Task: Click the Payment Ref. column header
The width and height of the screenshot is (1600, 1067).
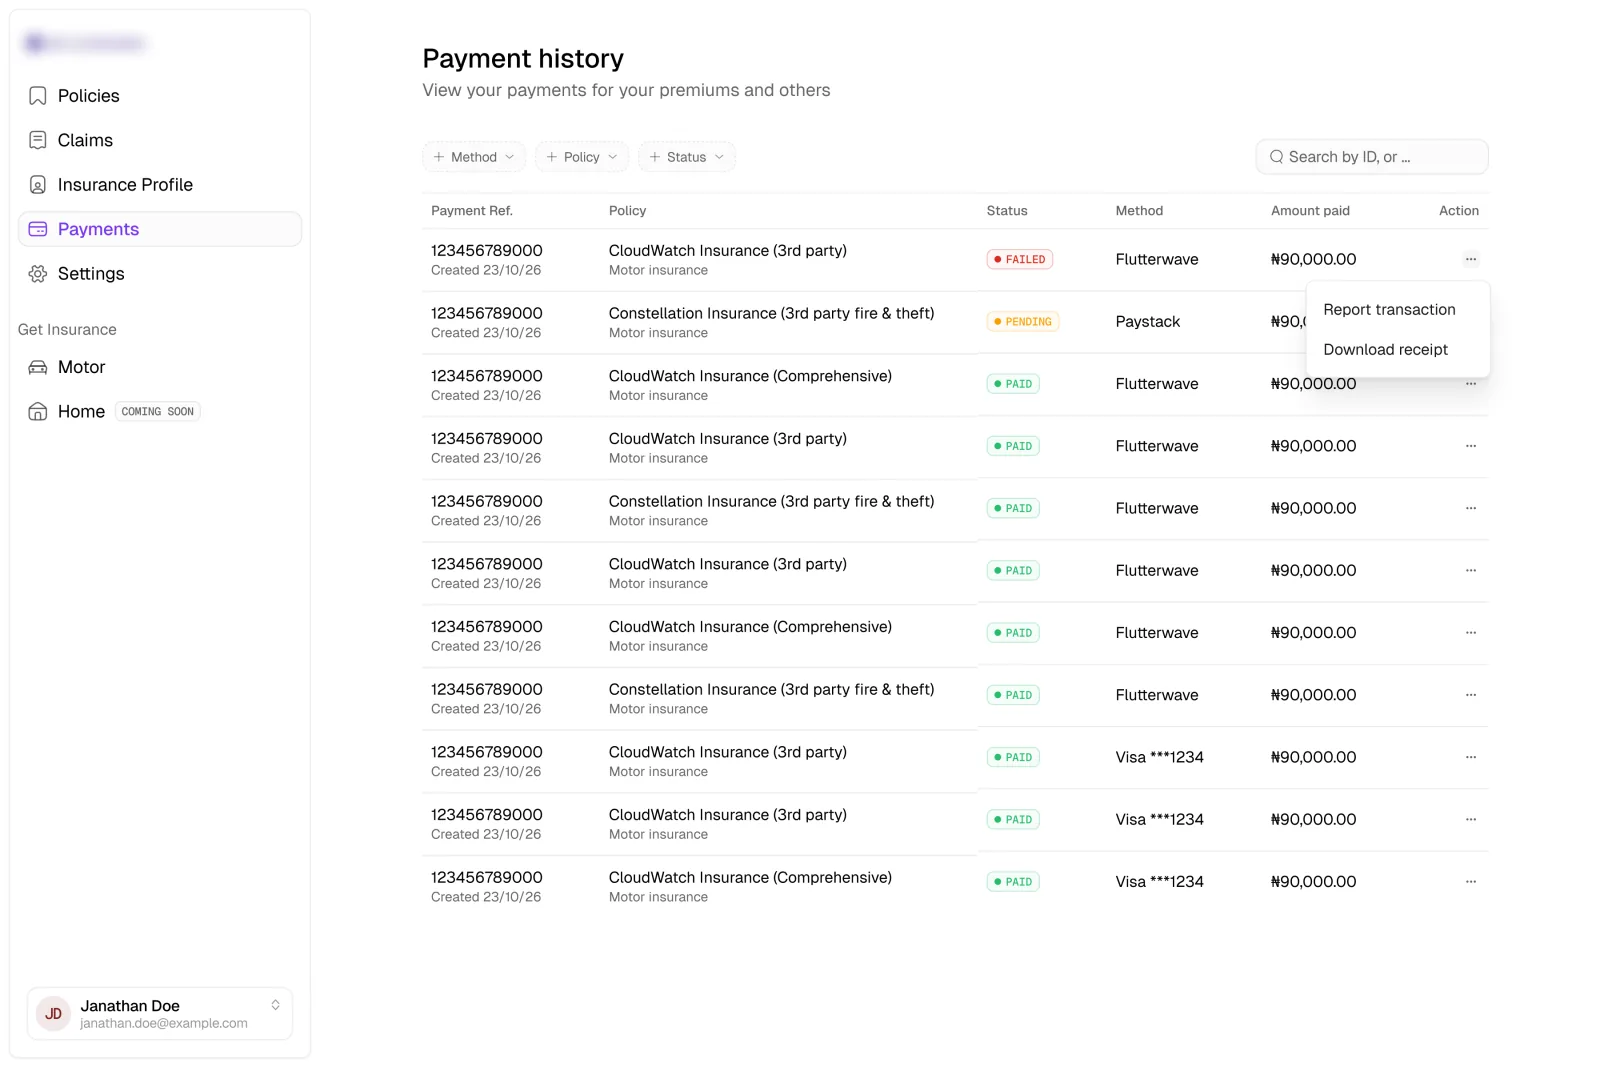Action: 472,211
